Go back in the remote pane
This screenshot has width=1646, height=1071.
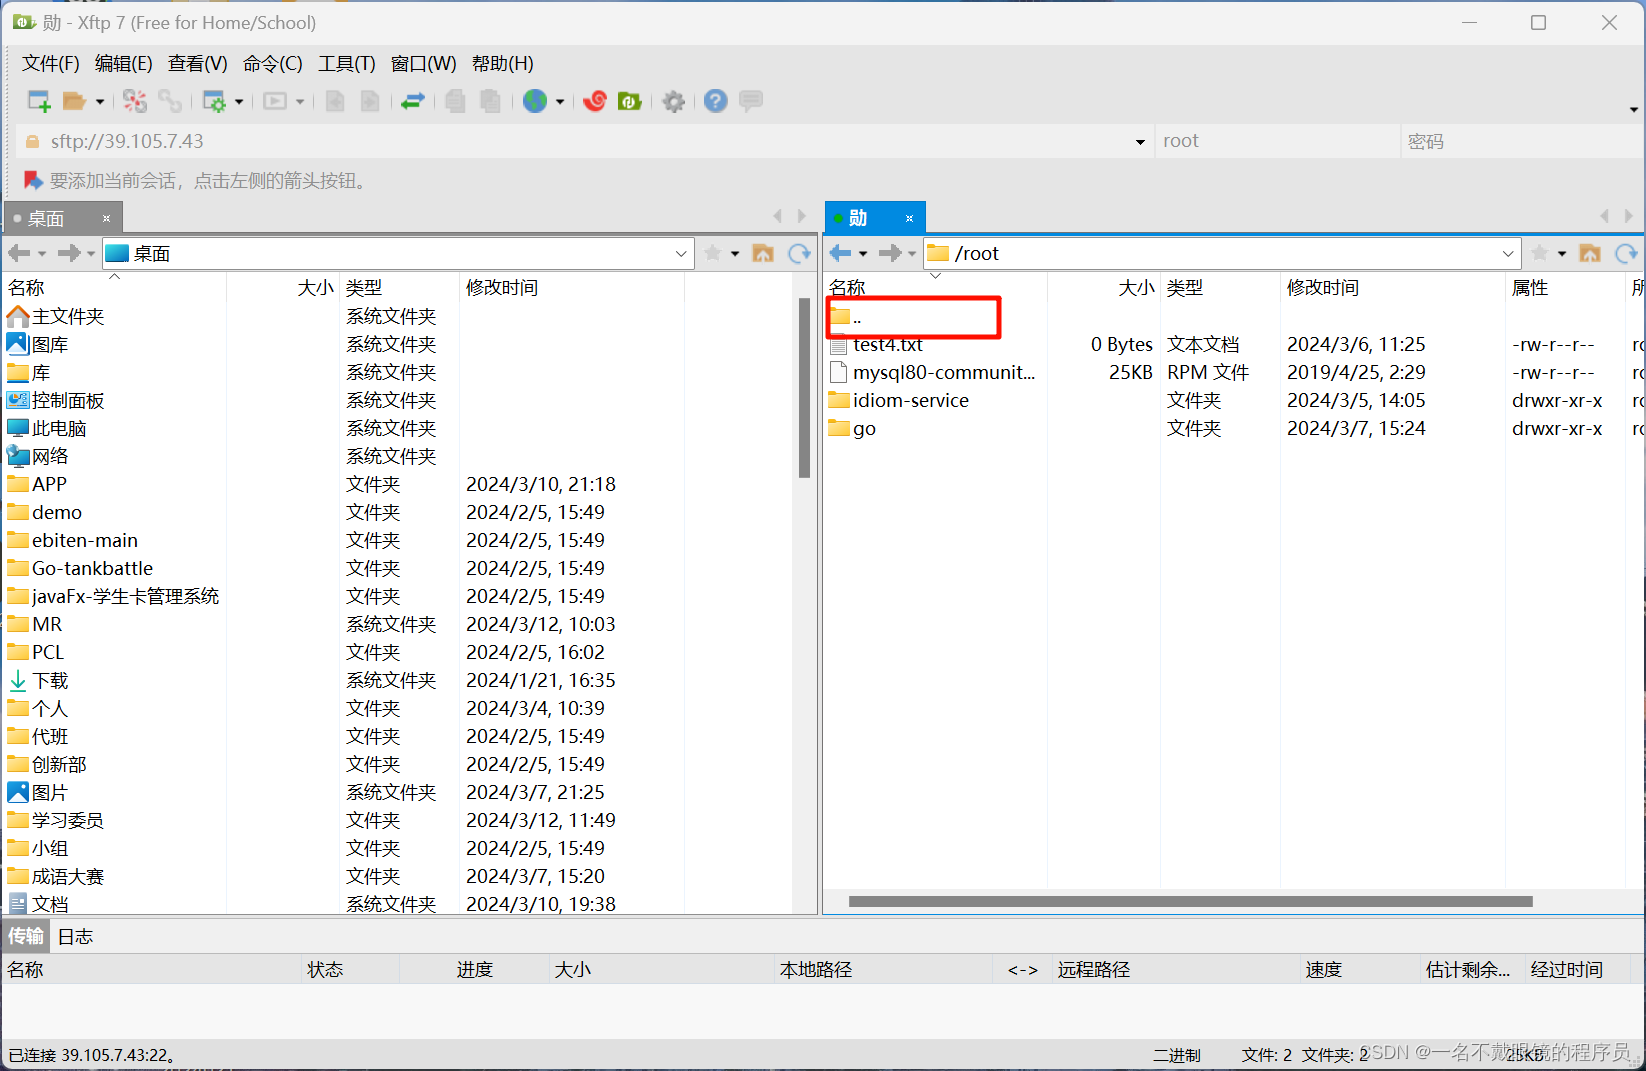pyautogui.click(x=840, y=253)
